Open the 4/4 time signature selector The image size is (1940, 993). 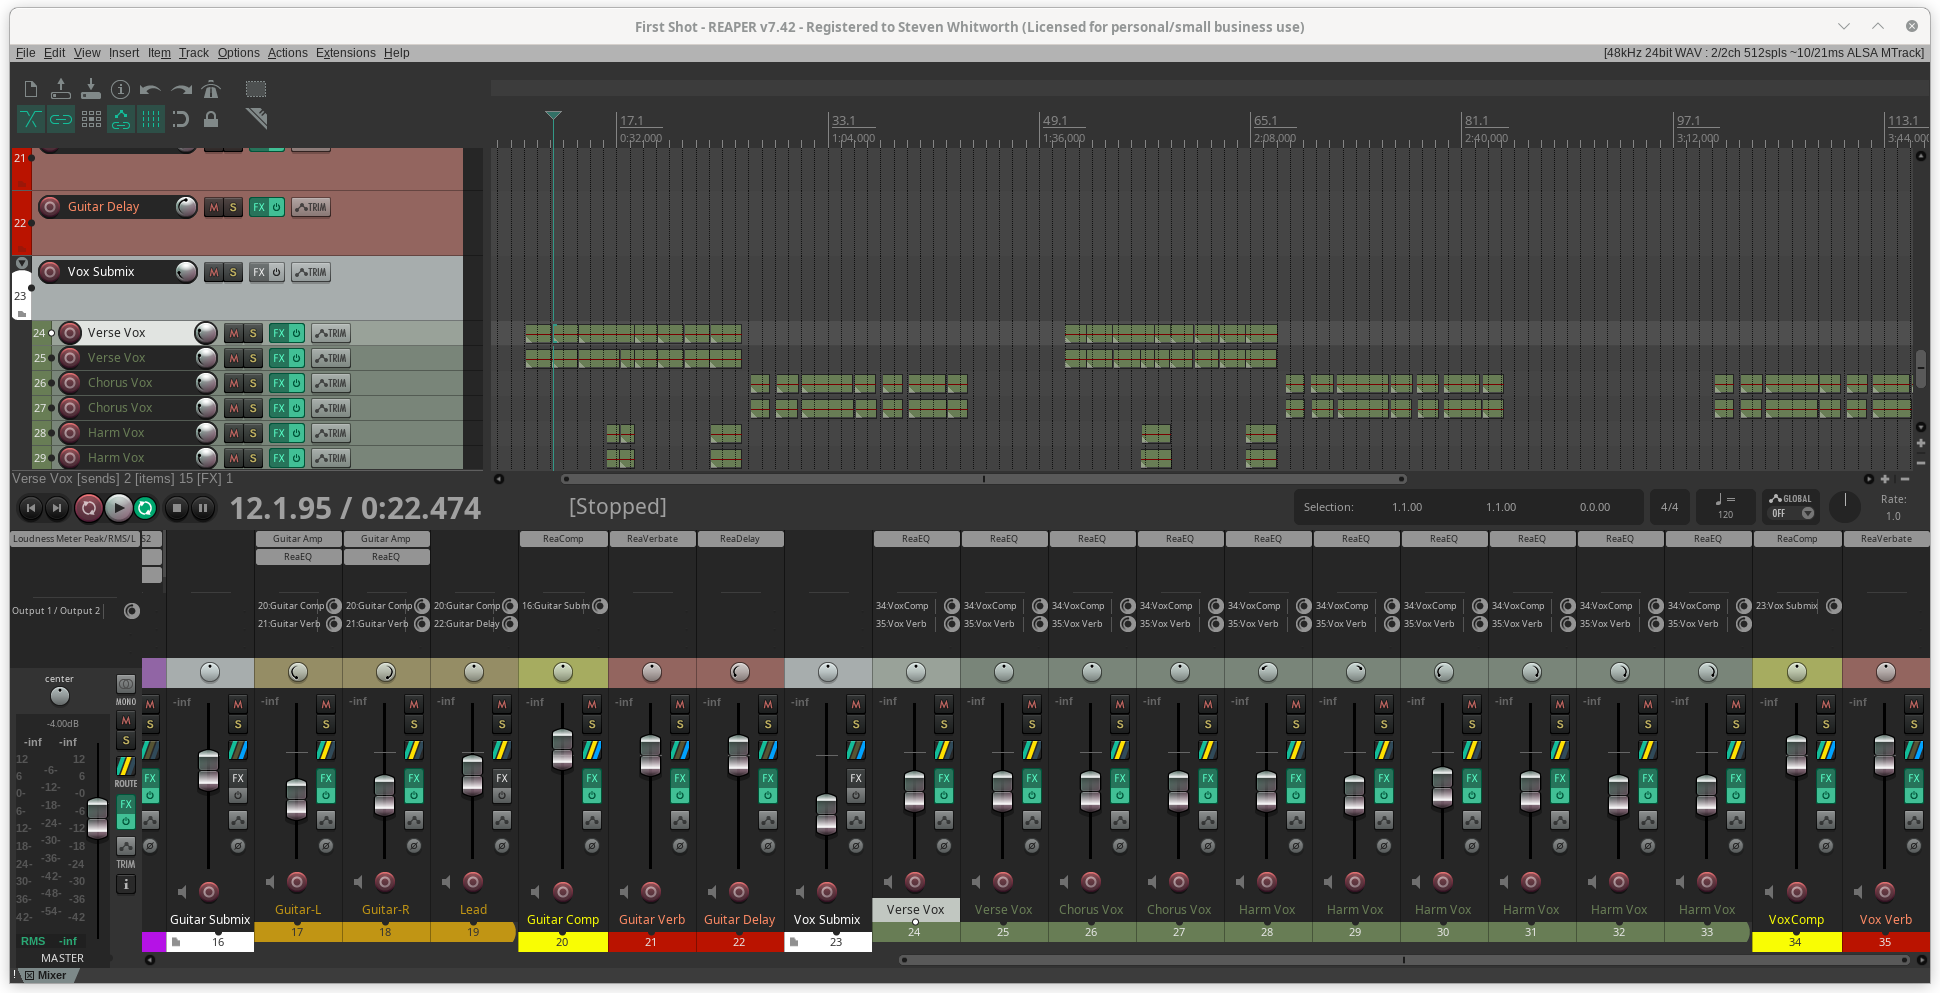[x=1669, y=507]
